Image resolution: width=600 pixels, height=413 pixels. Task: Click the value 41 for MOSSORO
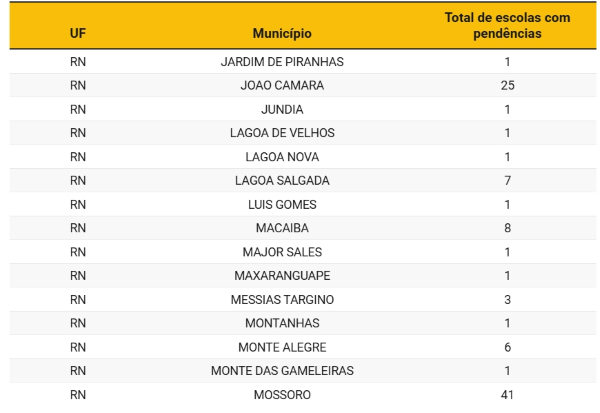(x=507, y=395)
